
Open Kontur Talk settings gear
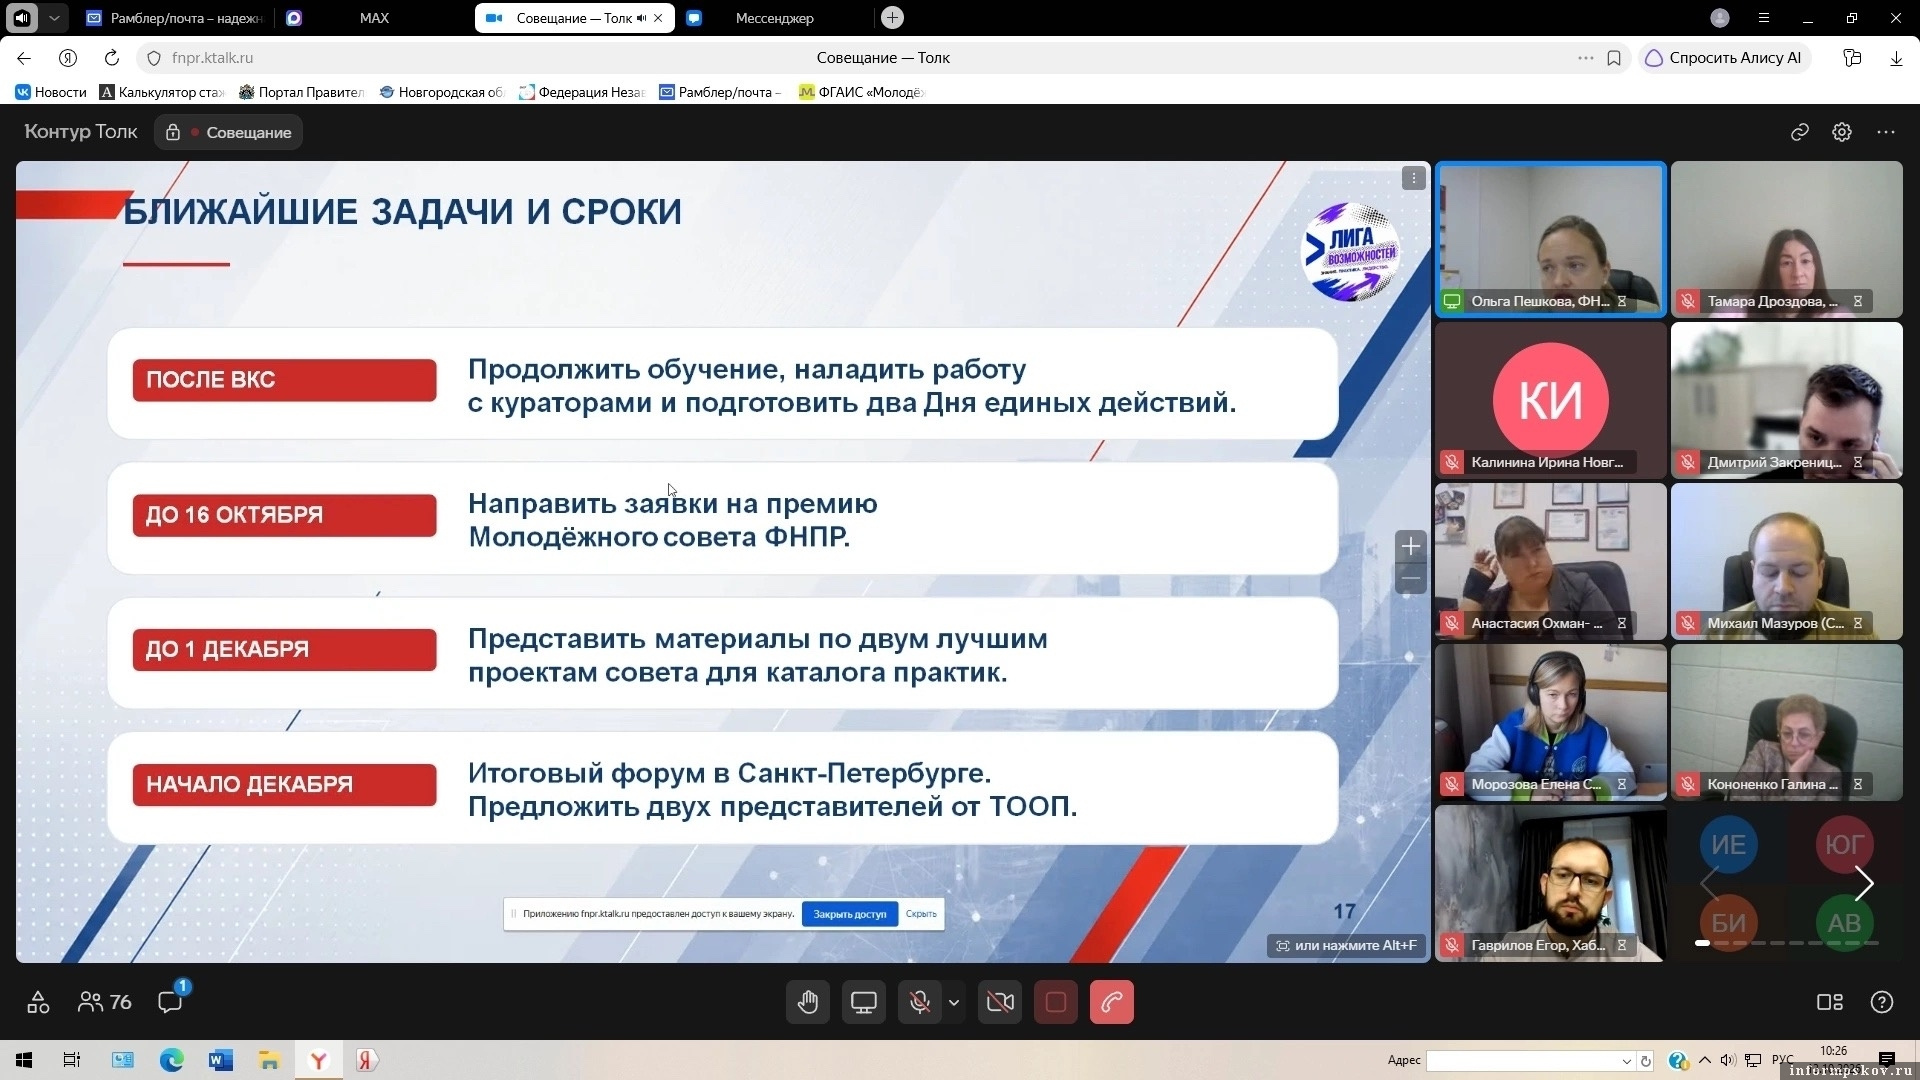click(x=1842, y=132)
